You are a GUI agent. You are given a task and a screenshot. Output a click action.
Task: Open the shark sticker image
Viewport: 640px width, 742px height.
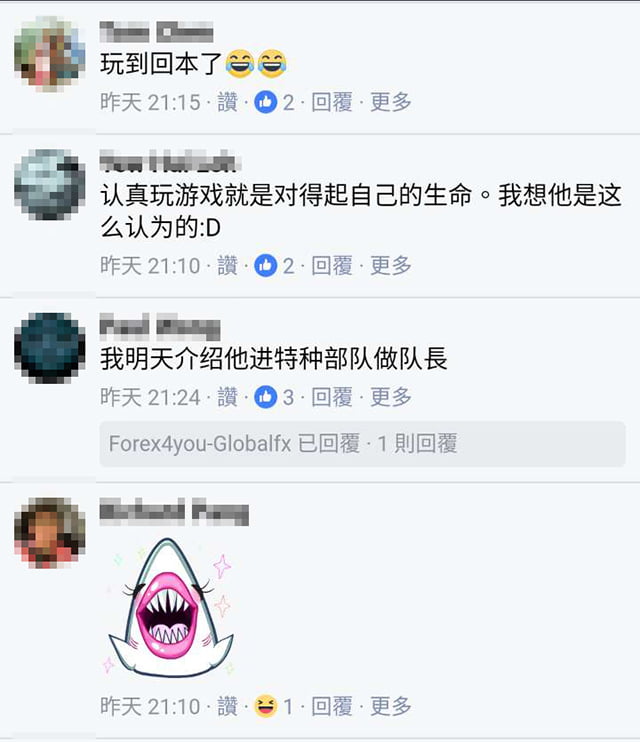[x=170, y=607]
